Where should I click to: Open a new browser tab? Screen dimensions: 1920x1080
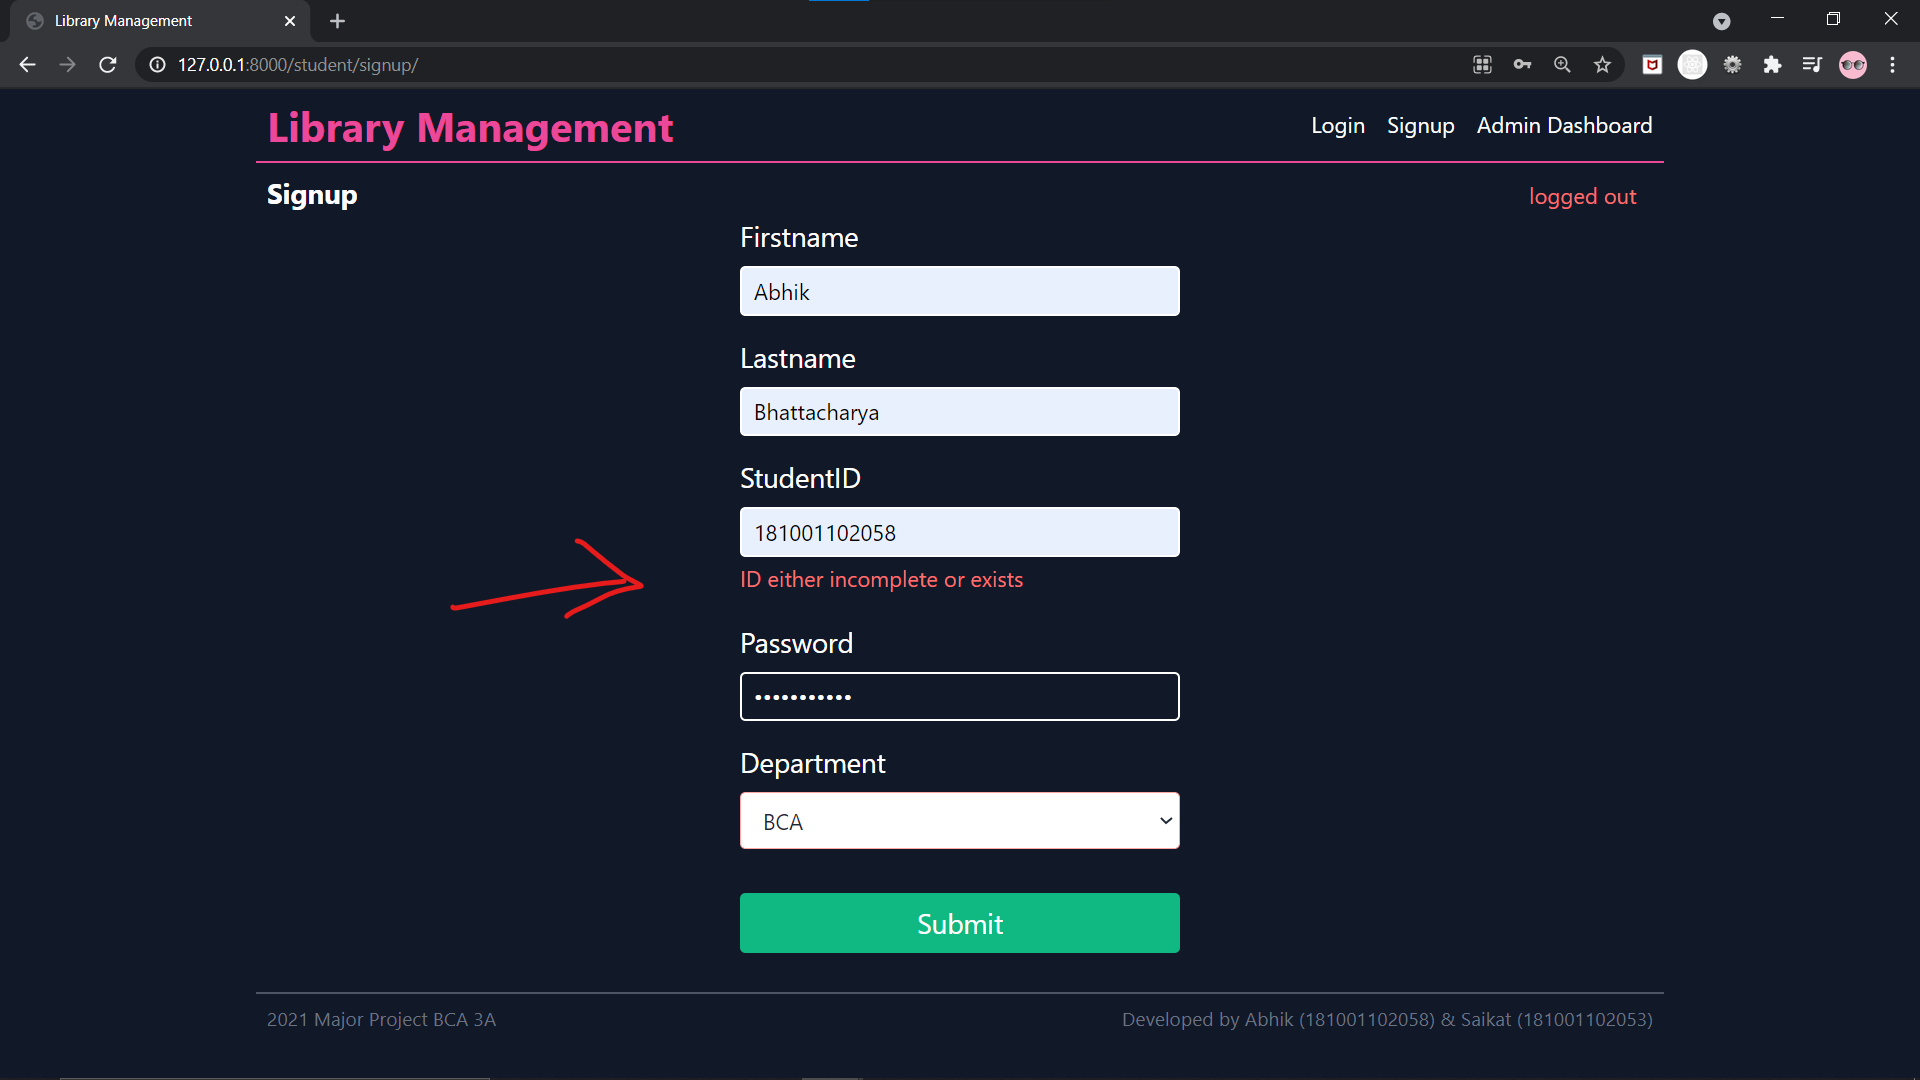[x=337, y=21]
